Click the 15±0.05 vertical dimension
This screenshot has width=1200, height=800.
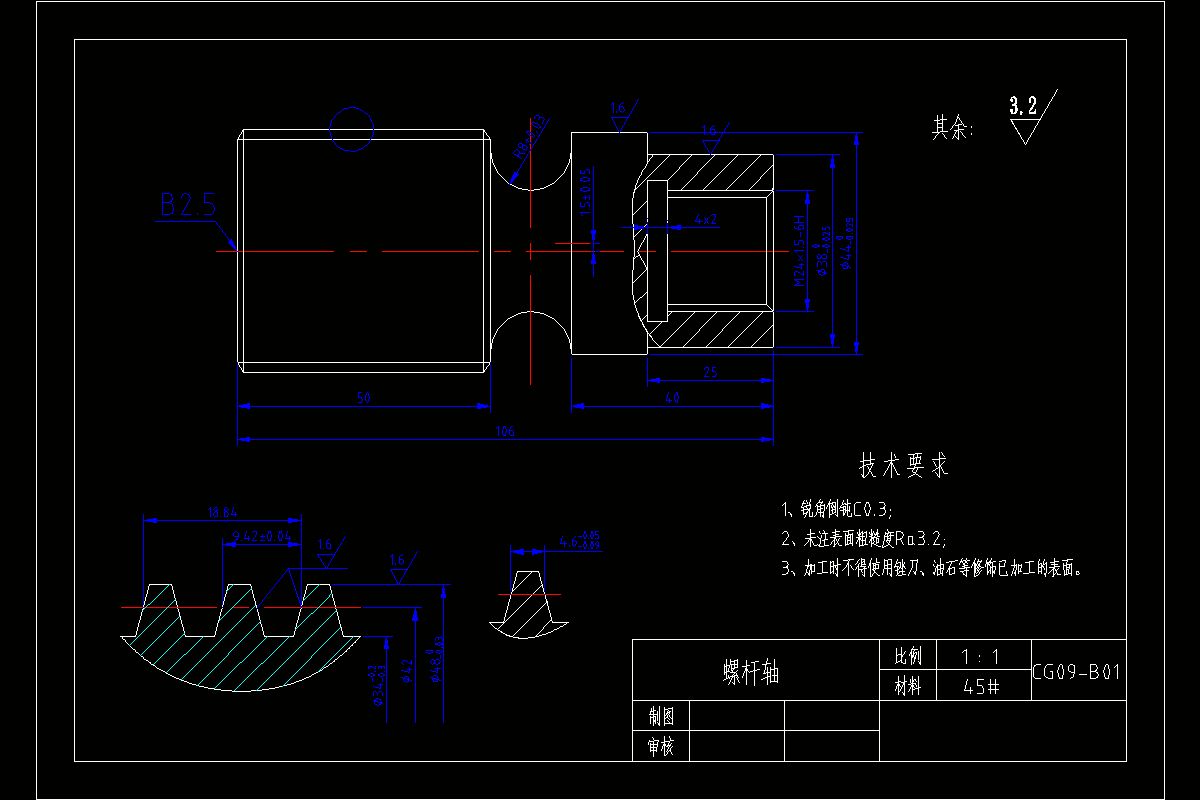tap(586, 193)
